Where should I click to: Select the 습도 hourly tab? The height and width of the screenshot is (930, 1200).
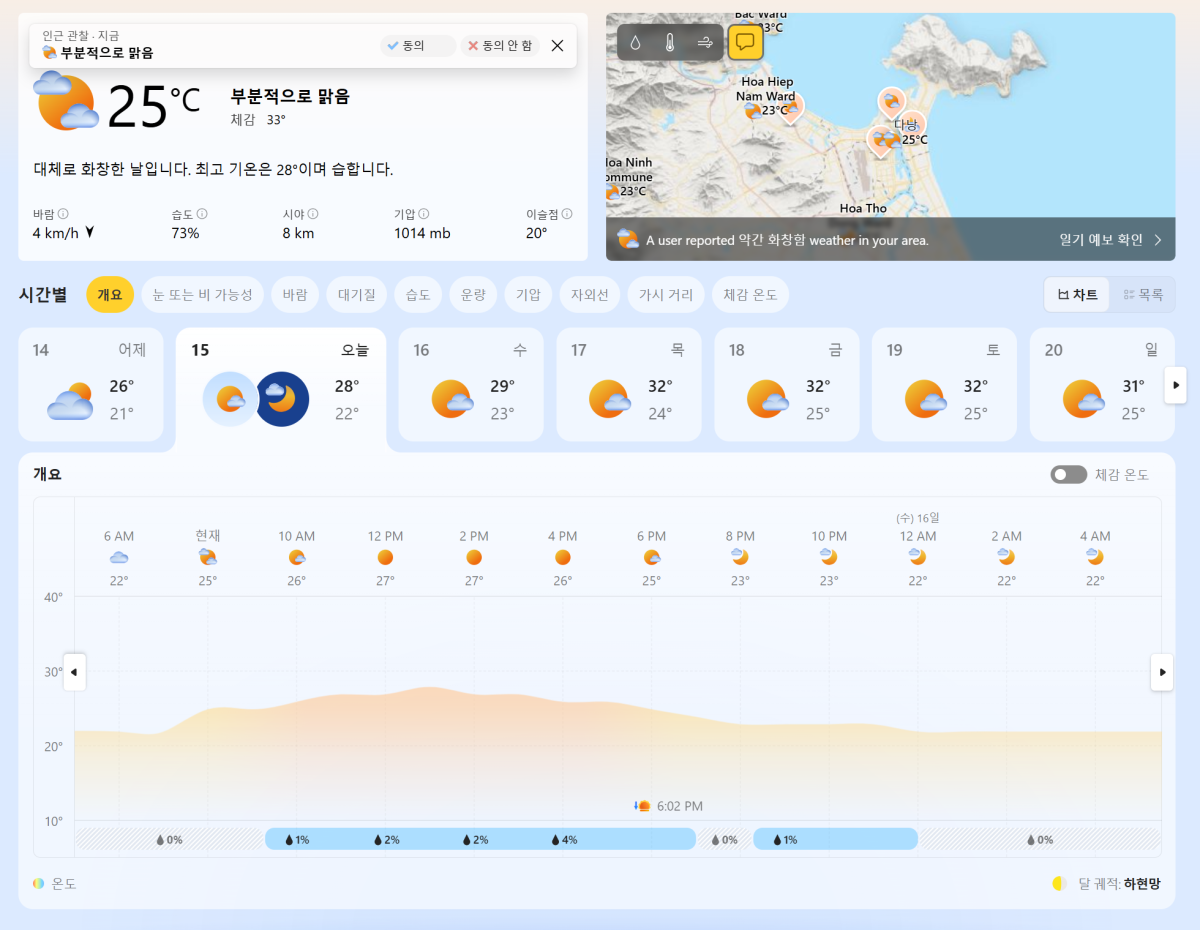[418, 295]
